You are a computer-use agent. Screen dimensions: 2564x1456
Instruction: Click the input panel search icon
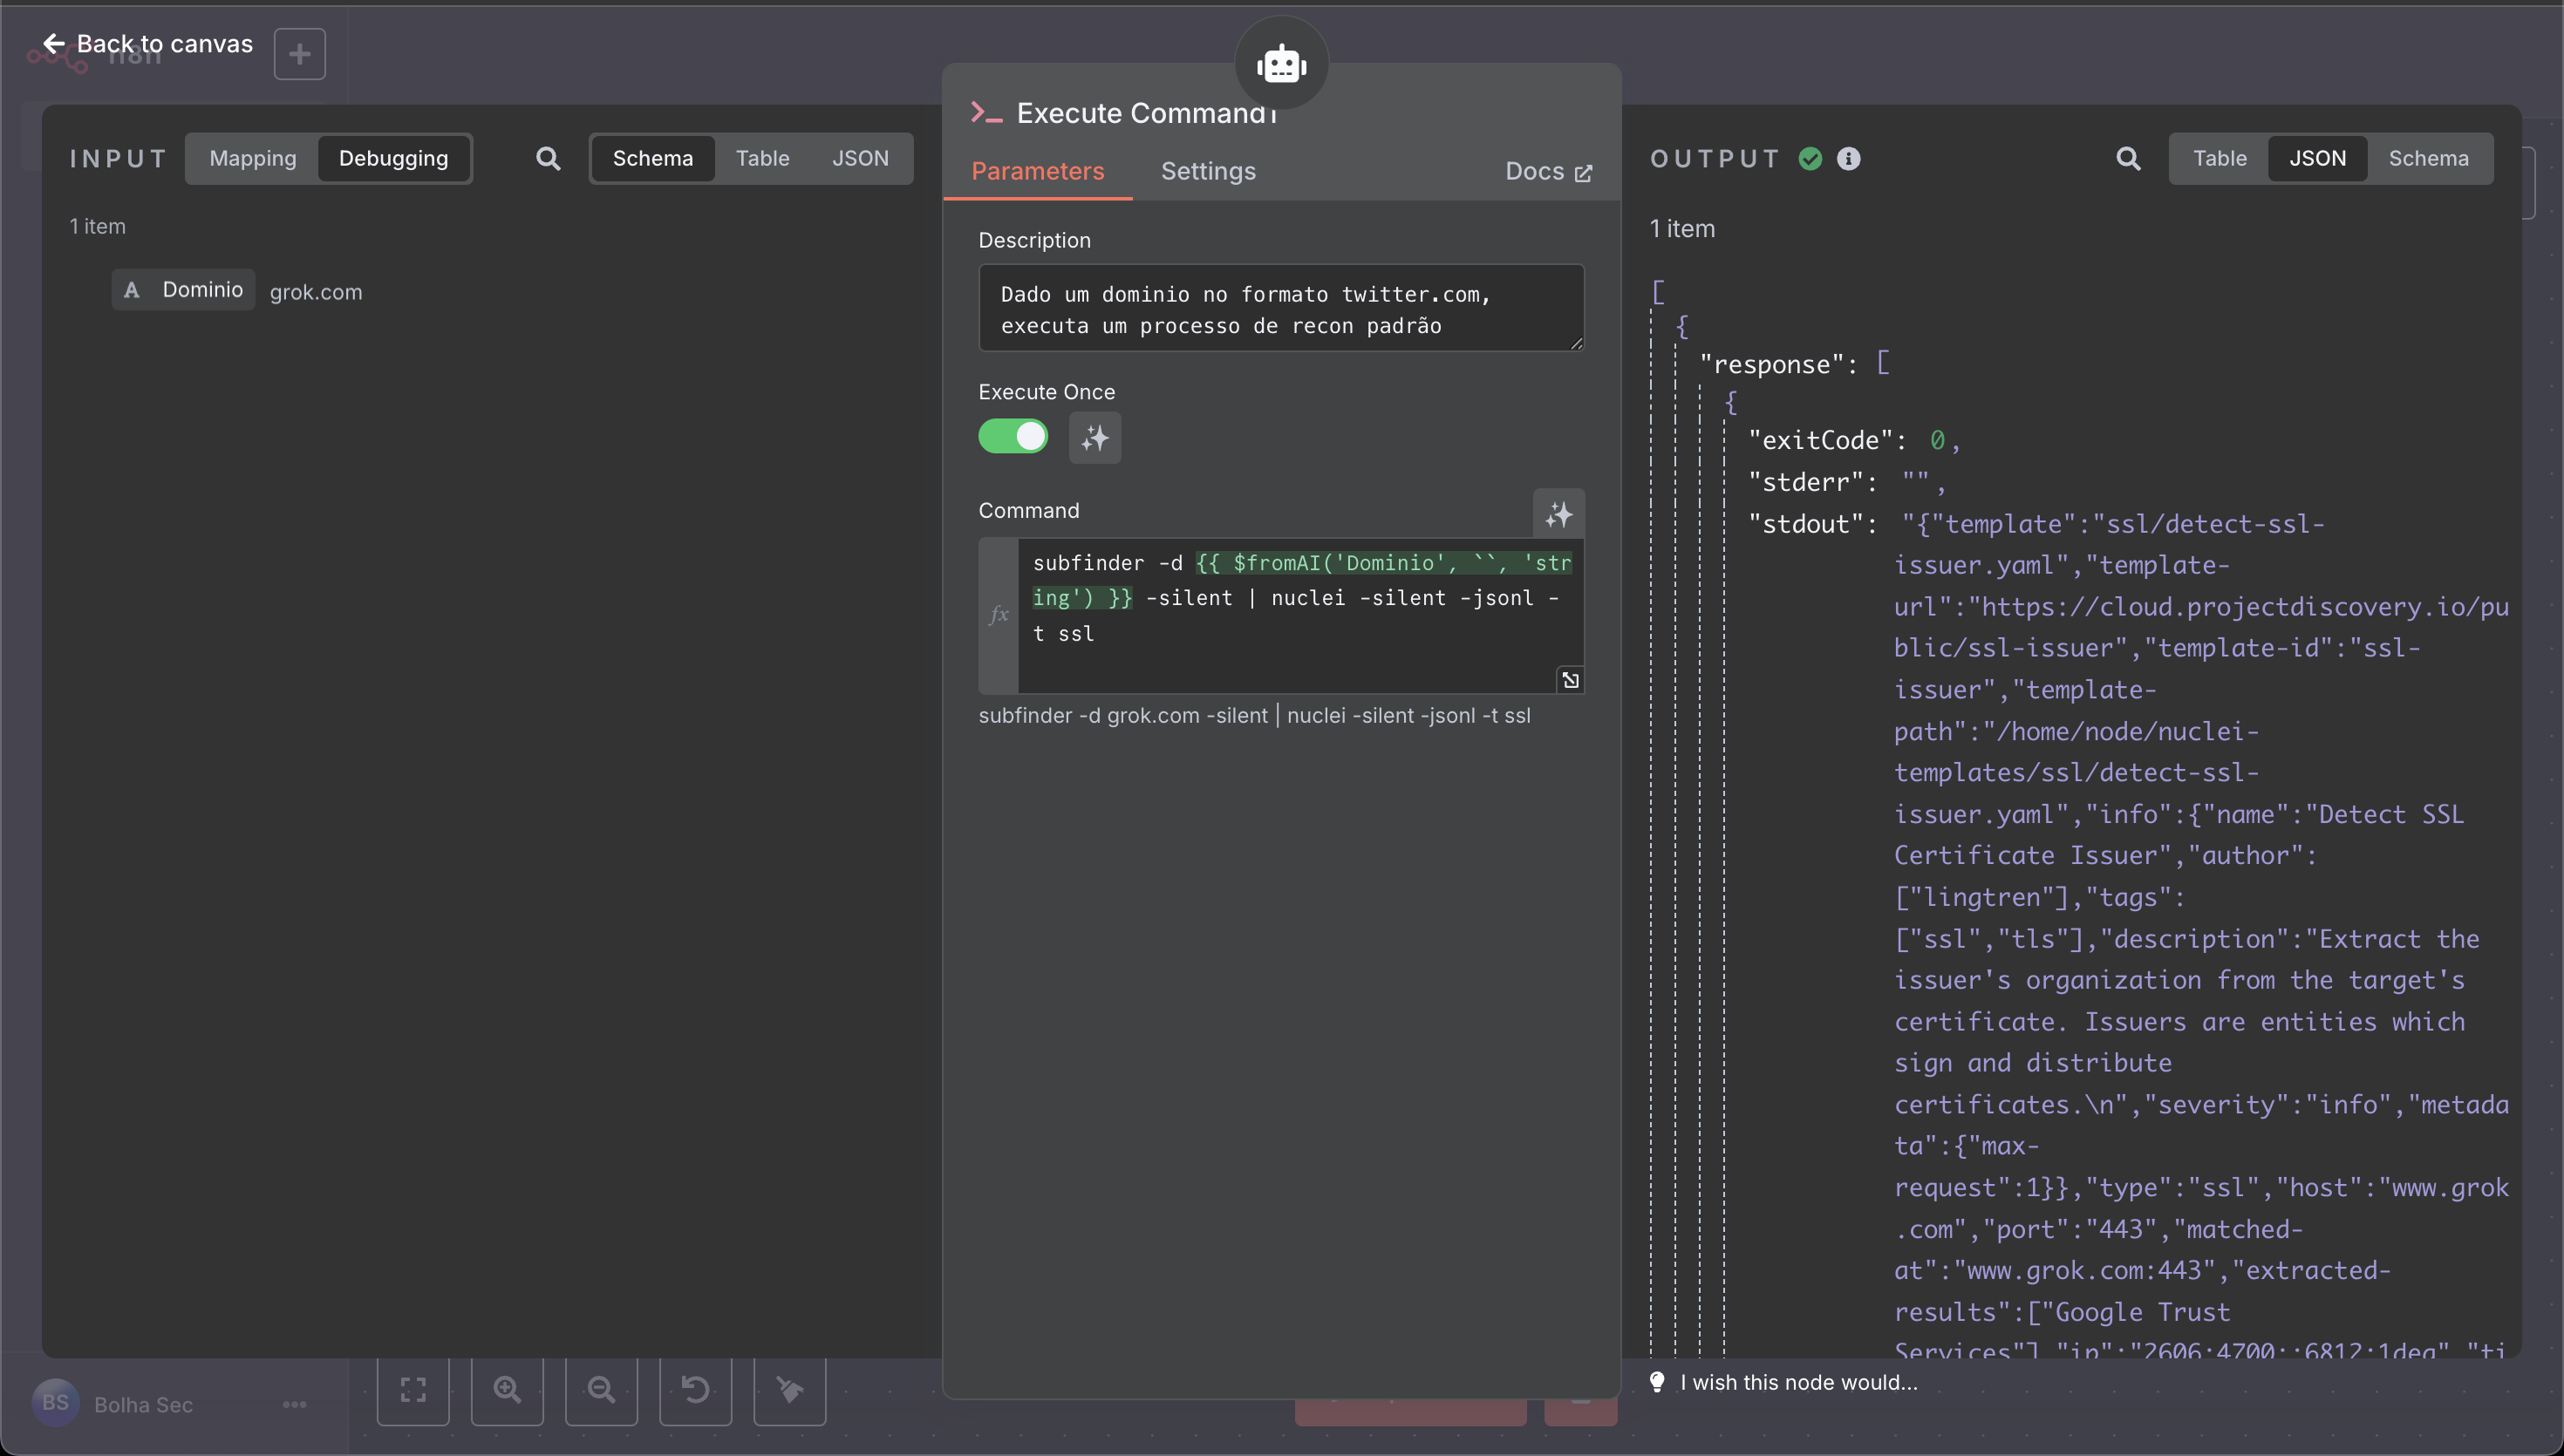(548, 158)
